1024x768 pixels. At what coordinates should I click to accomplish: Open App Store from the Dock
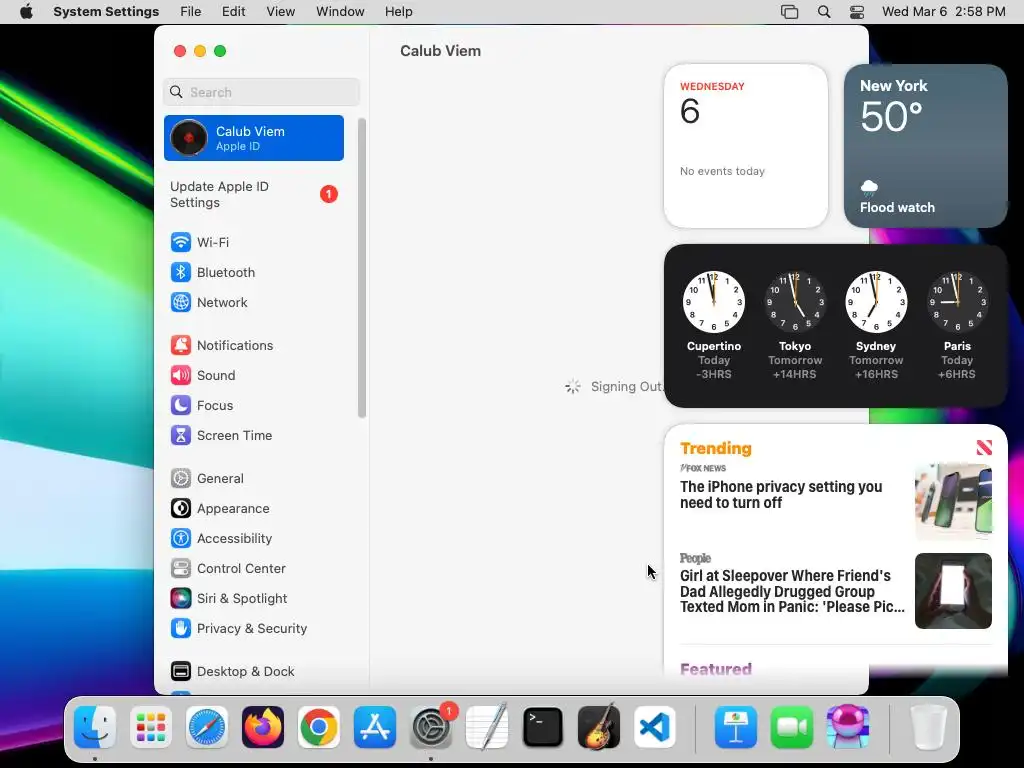click(x=375, y=727)
